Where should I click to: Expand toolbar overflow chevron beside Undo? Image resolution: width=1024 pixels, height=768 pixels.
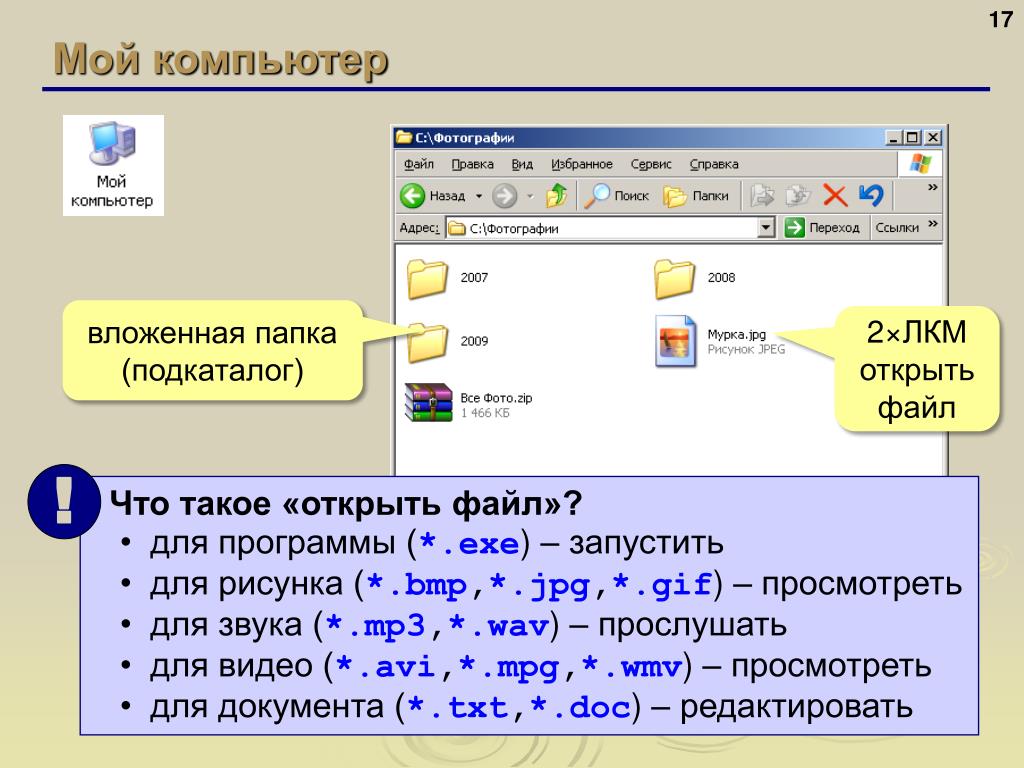(x=933, y=187)
